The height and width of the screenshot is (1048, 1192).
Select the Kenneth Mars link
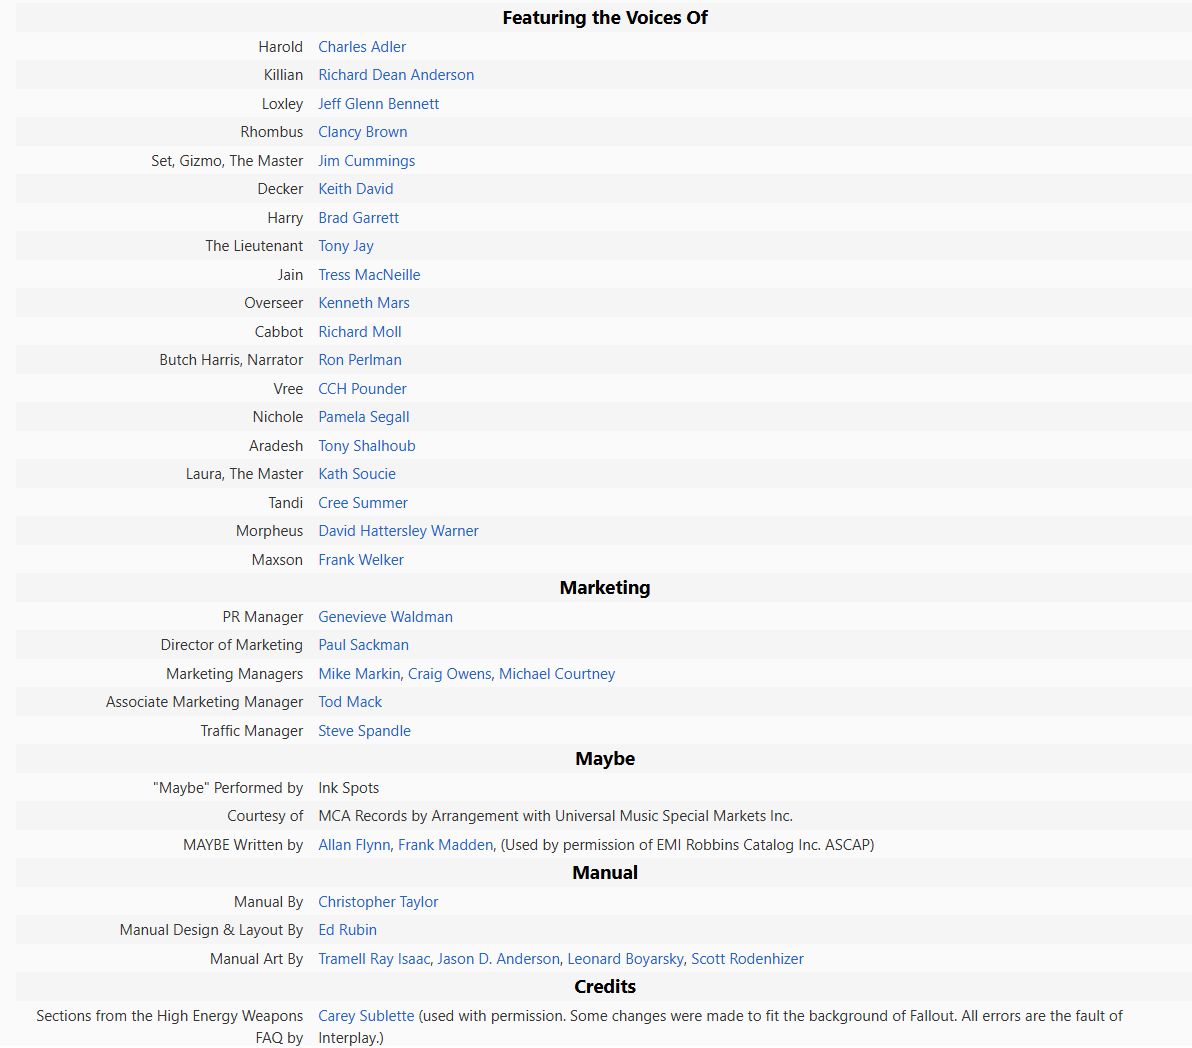pyautogui.click(x=364, y=303)
